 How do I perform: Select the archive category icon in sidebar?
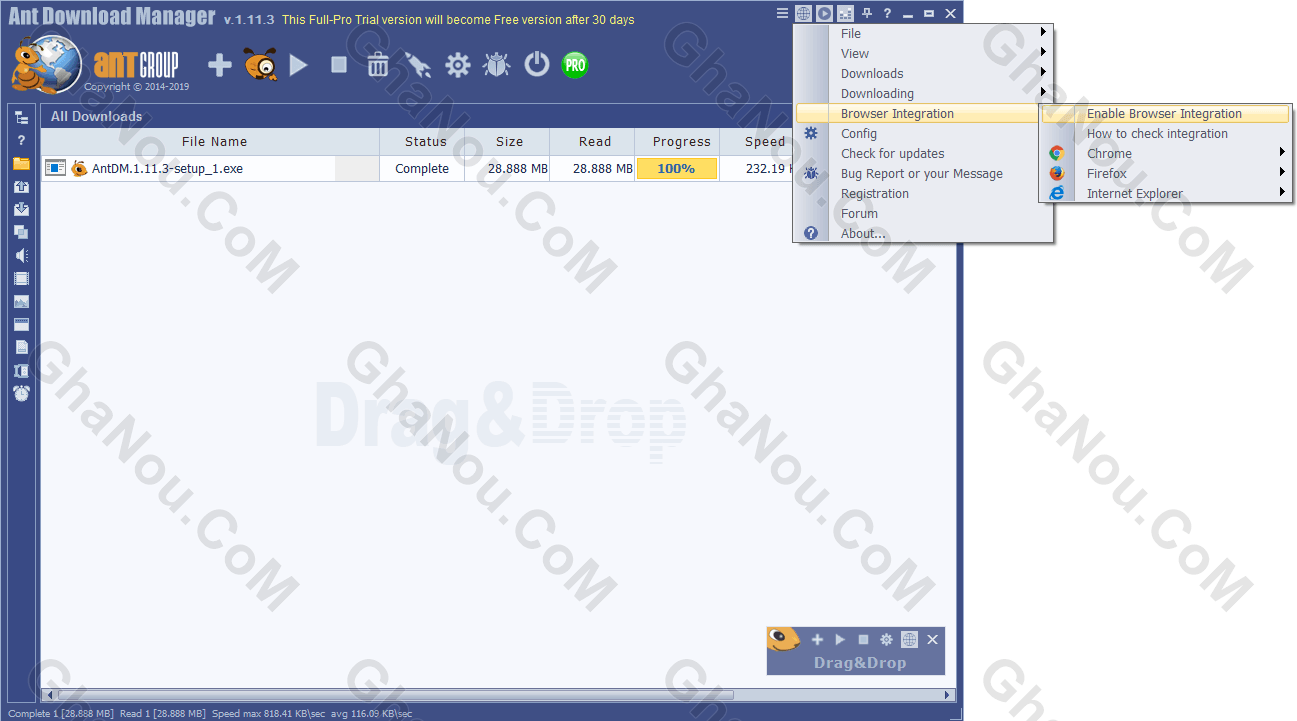21,370
